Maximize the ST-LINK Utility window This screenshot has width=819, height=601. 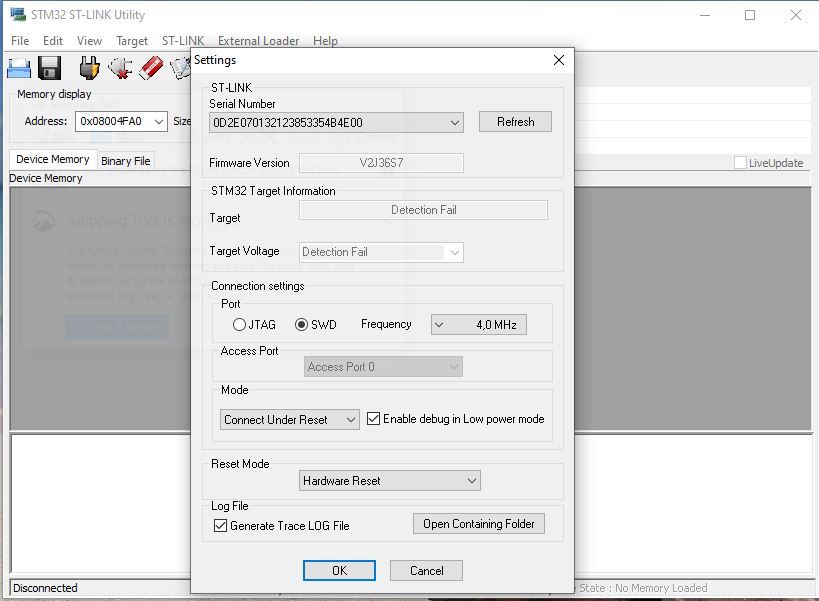point(750,15)
